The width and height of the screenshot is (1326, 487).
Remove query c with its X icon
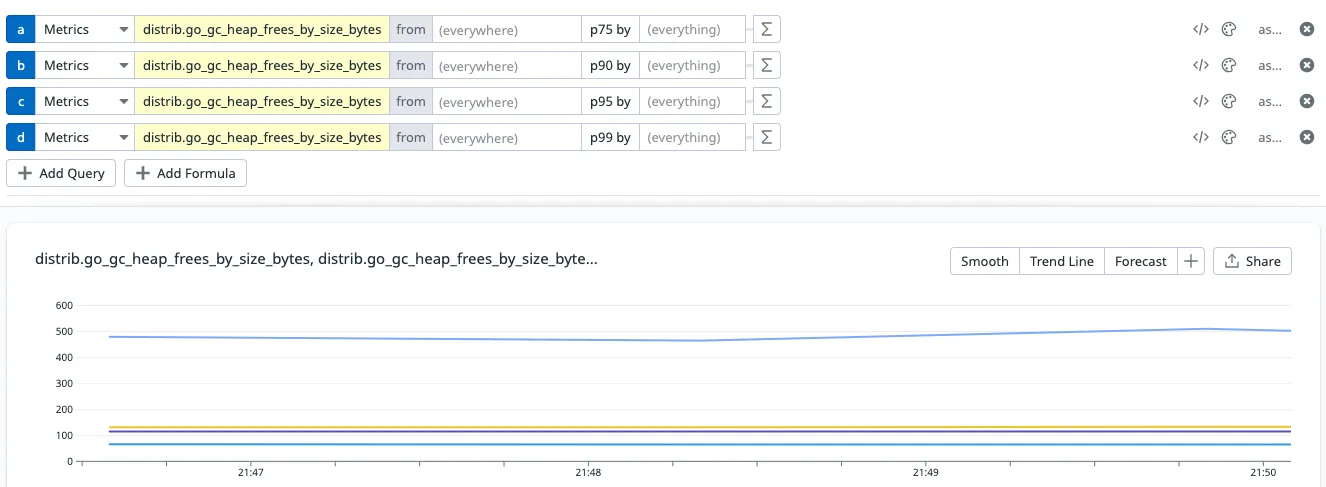pos(1306,102)
